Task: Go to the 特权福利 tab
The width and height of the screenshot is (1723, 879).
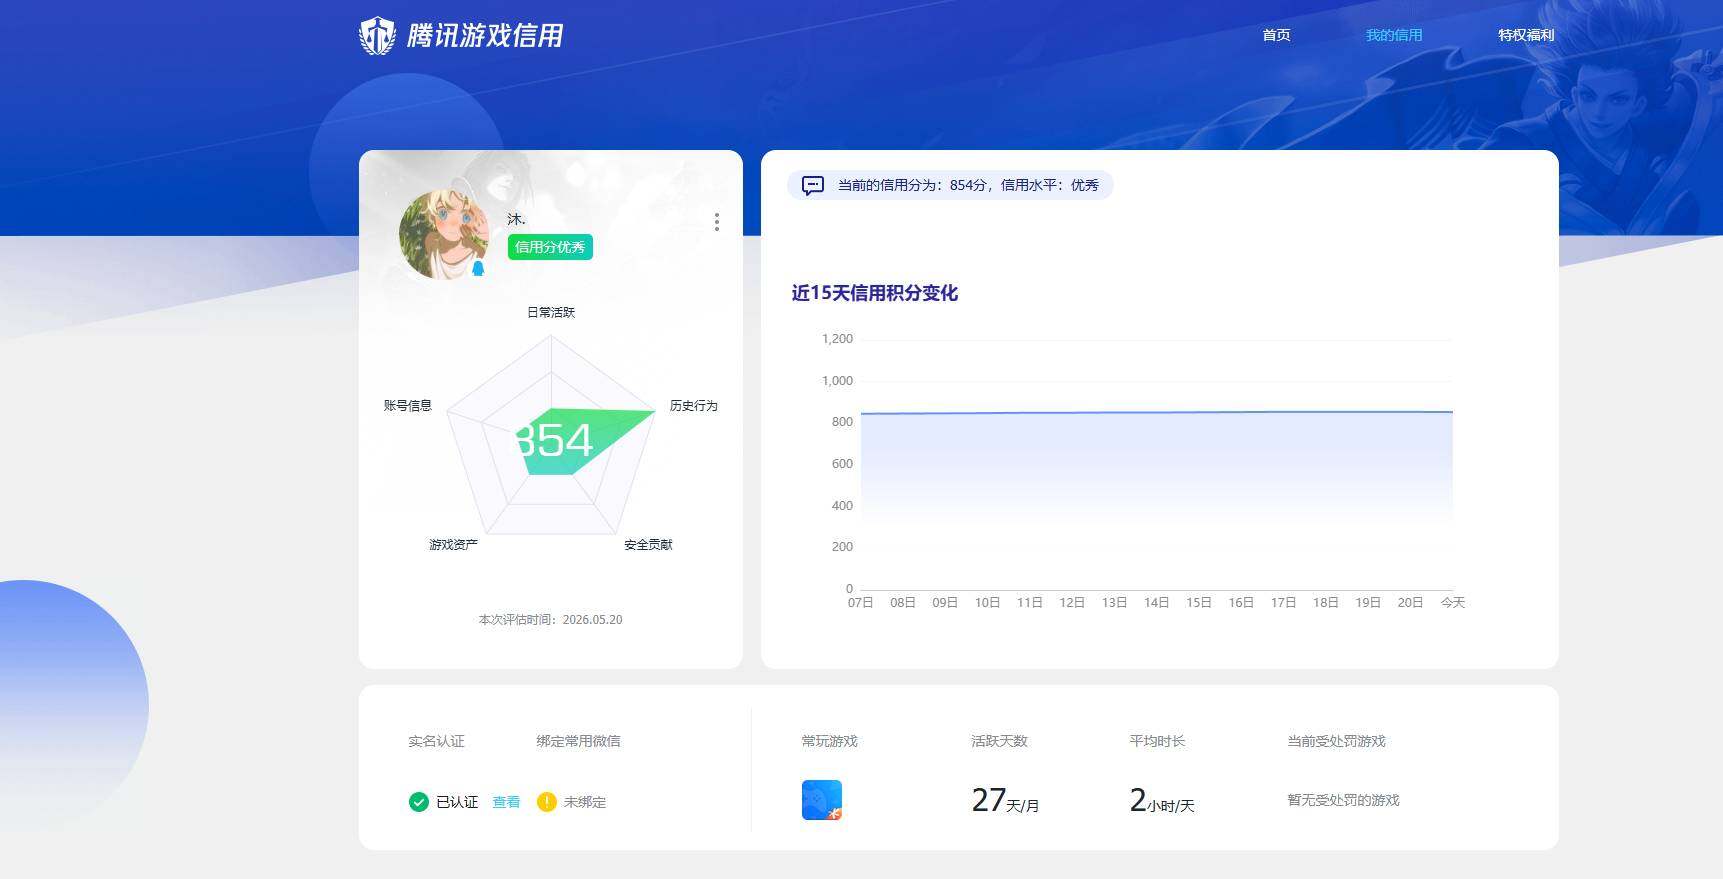Action: [x=1526, y=35]
